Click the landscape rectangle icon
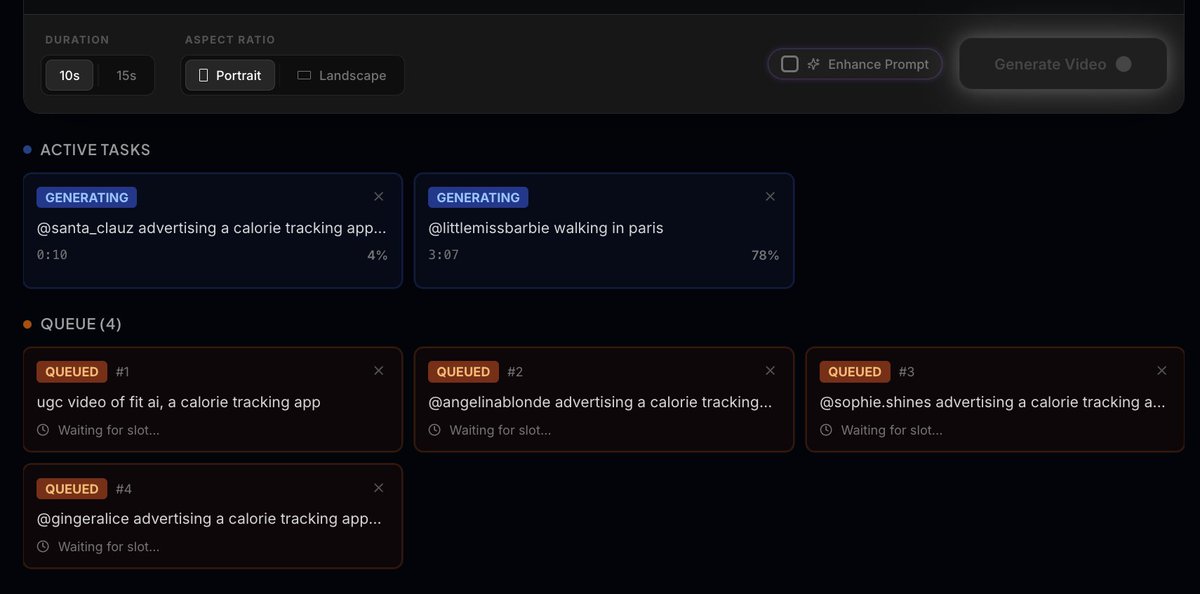The height and width of the screenshot is (594, 1200). click(304, 75)
